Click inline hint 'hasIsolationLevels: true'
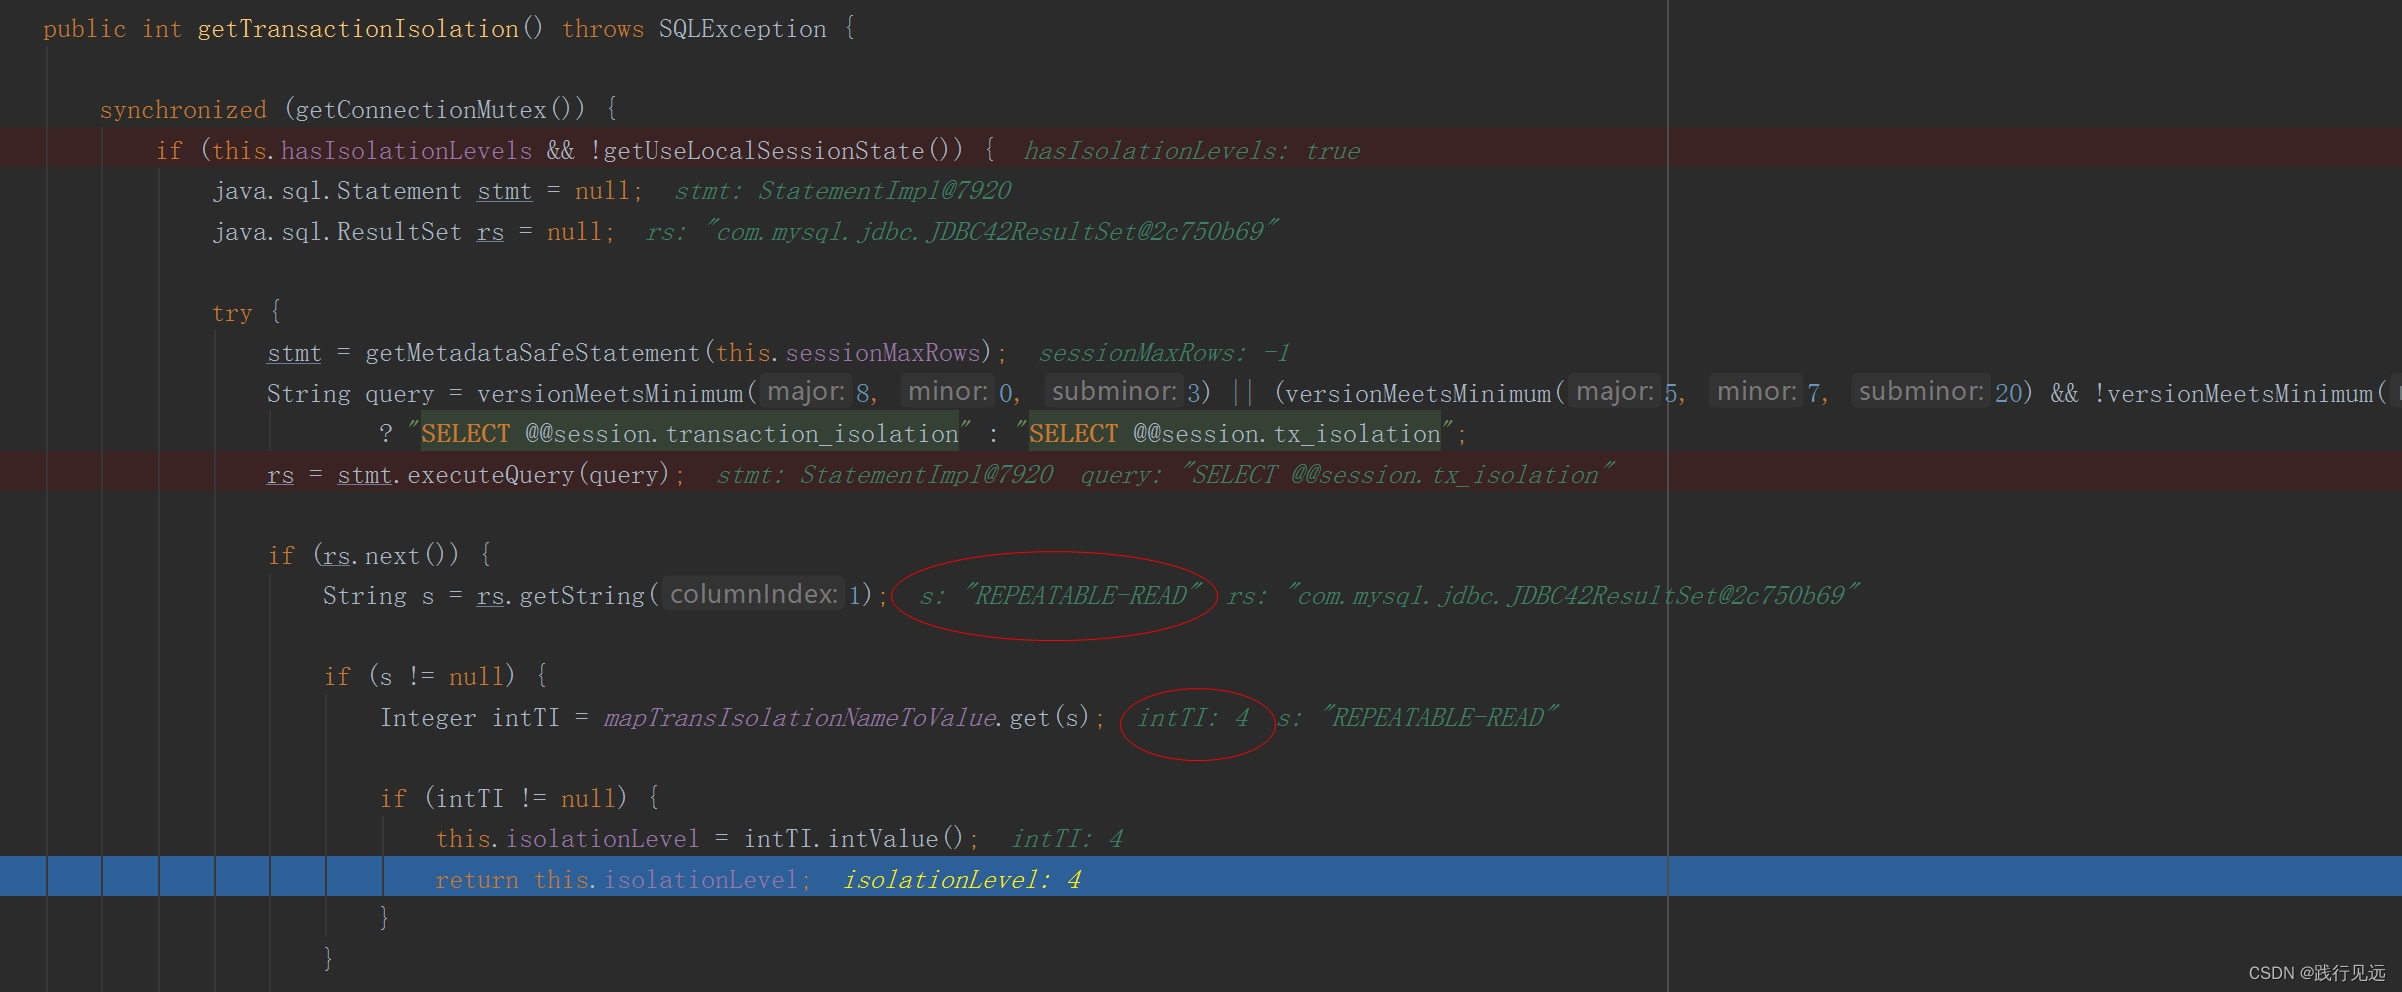This screenshot has height=992, width=2402. click(1192, 150)
